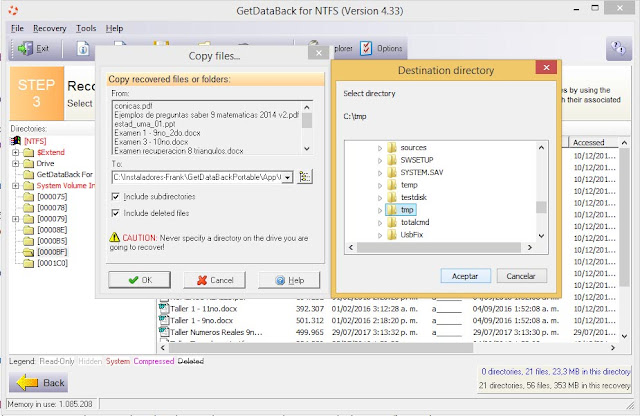The height and width of the screenshot is (416, 640).
Task: Expand the System Volume tree node
Action: click(16, 185)
